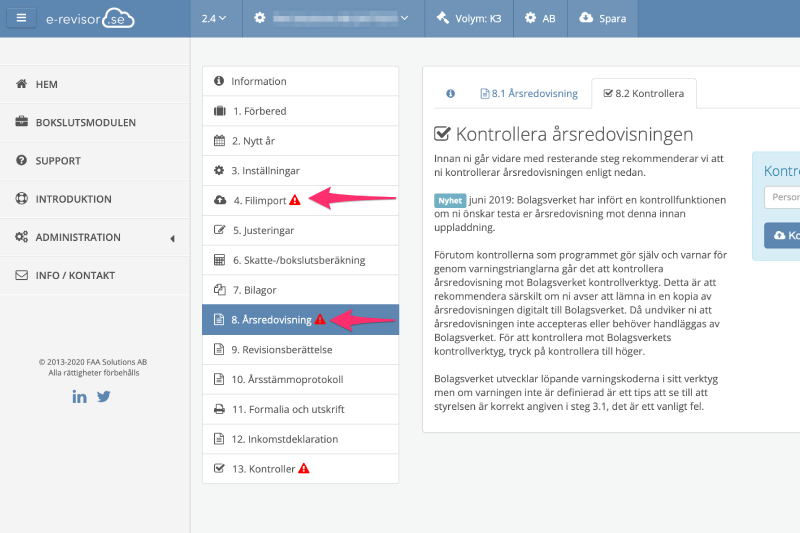Screen dimensions: 800x533
Task: Select the 8.2 Kontrollera tab
Action: (x=644, y=93)
